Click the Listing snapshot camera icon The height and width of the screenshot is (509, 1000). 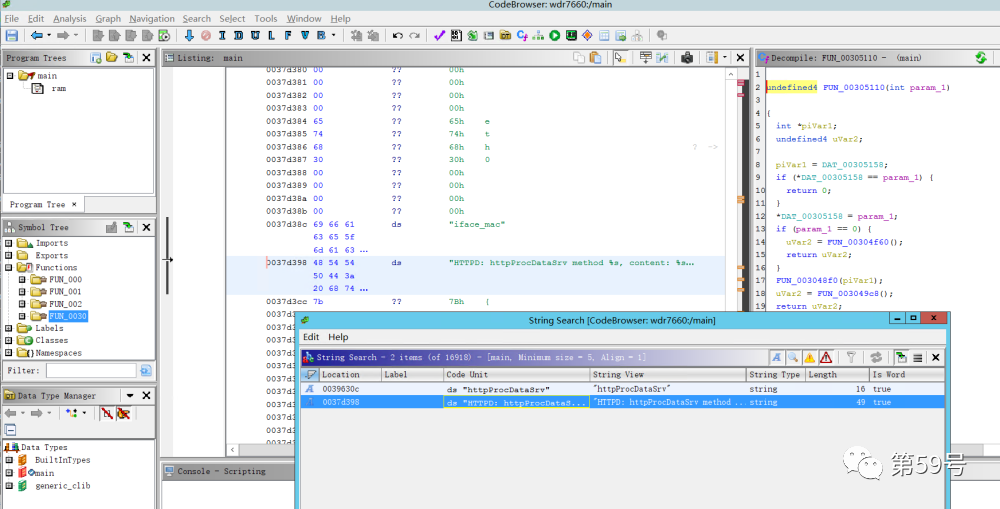(687, 58)
